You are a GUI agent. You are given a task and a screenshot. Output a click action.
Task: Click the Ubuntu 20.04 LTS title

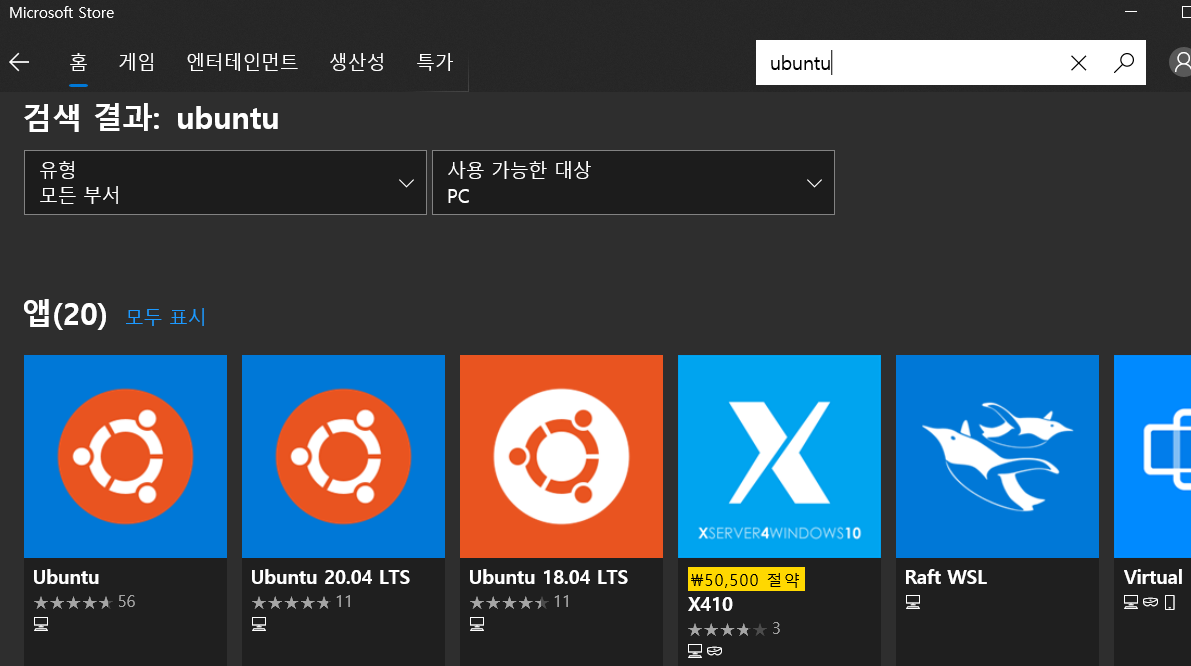(330, 577)
